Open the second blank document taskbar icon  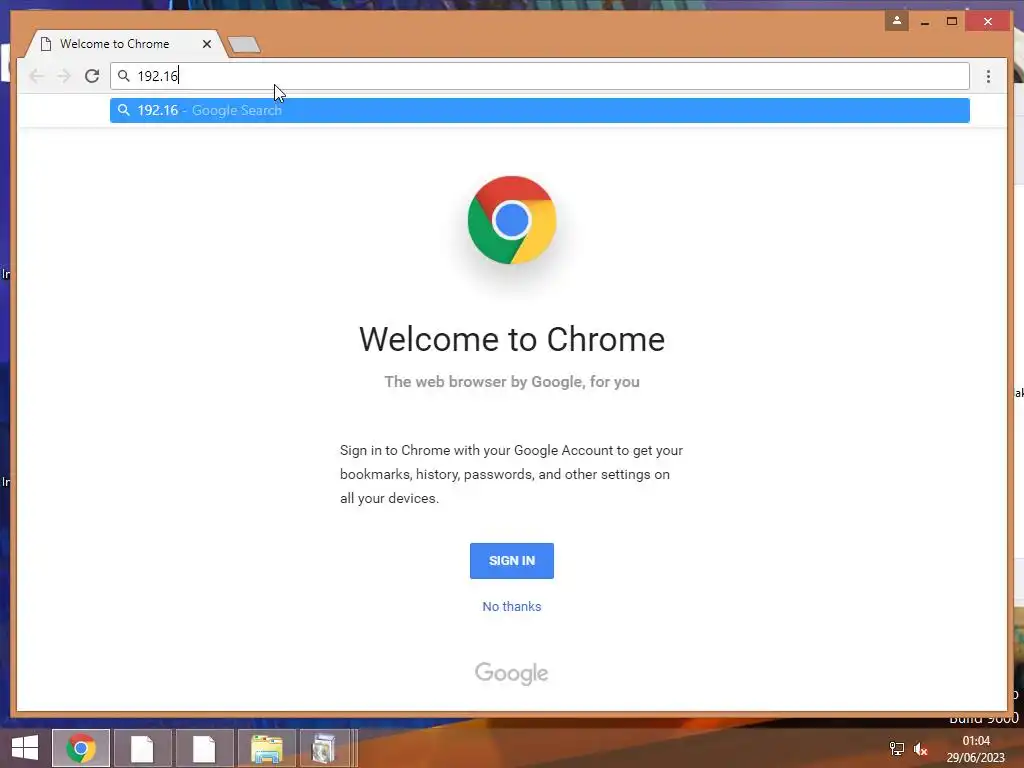click(204, 748)
